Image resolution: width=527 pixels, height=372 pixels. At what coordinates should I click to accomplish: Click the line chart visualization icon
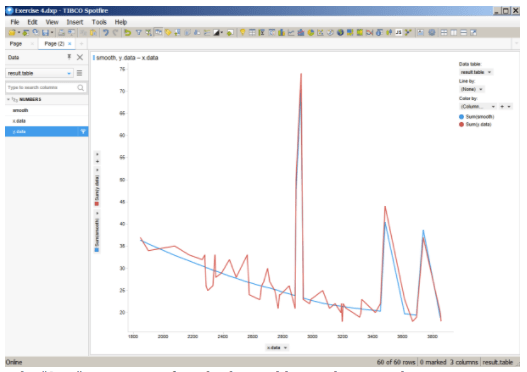(x=291, y=33)
